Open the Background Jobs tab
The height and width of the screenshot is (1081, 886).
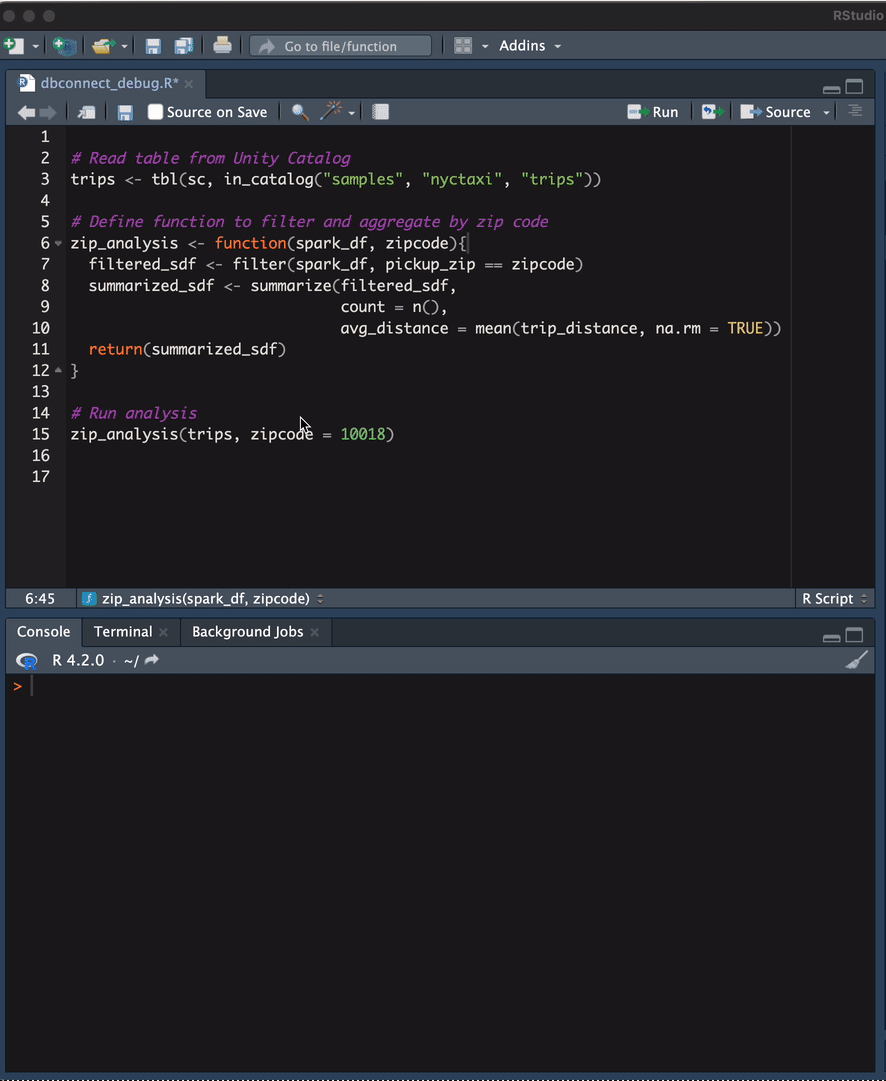click(x=247, y=631)
